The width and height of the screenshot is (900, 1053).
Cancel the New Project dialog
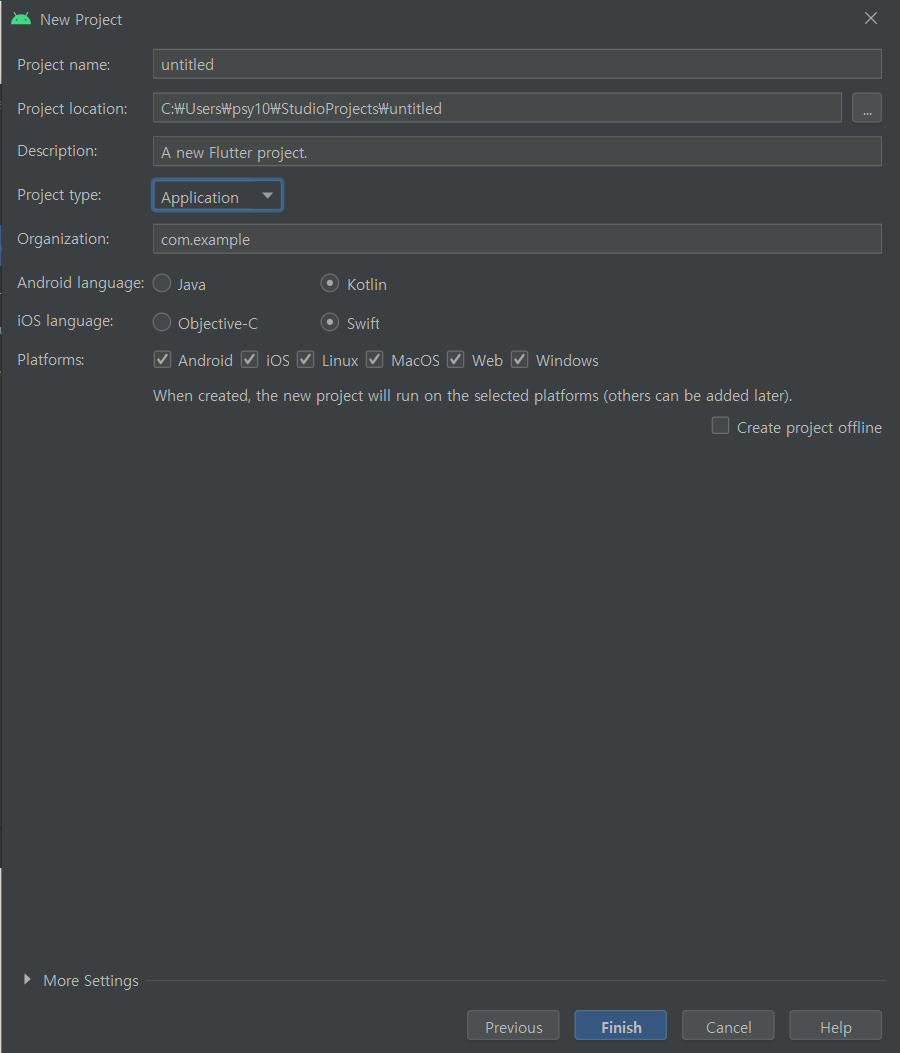click(x=728, y=1027)
